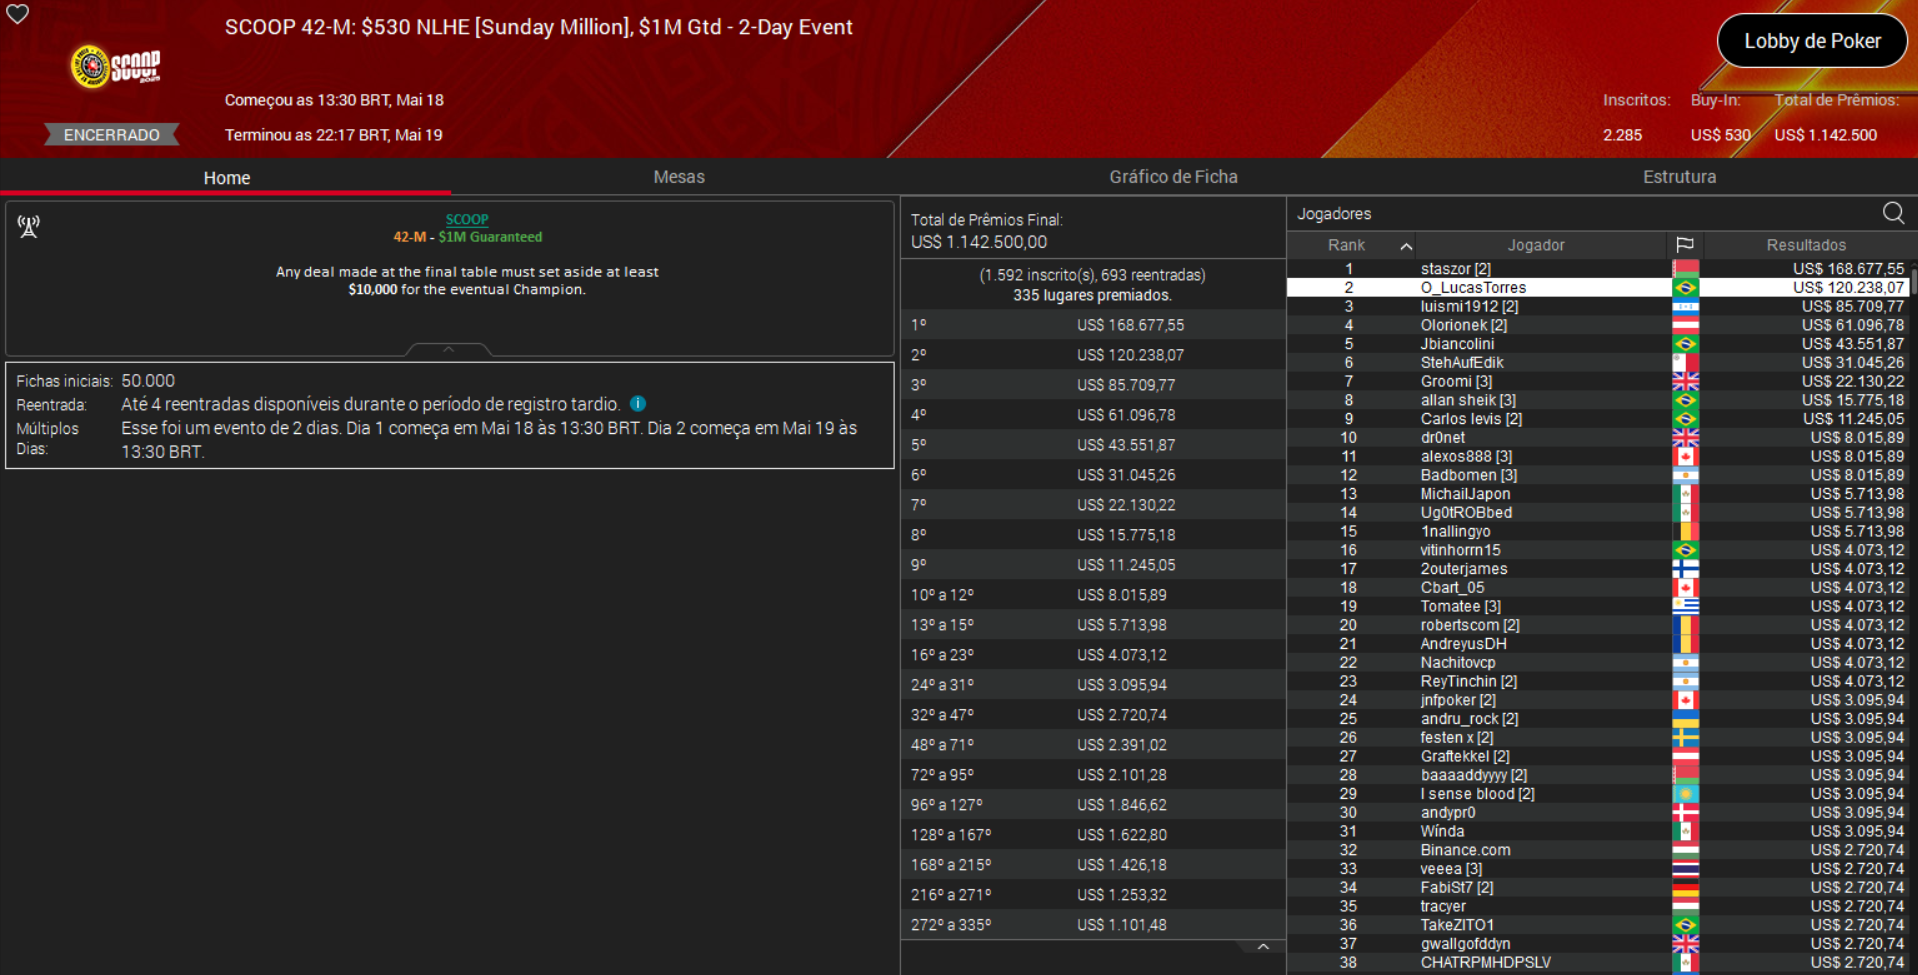Screen dimensions: 1918x975
Task: Click the flag next to gwallgofddyn
Action: click(x=1685, y=944)
